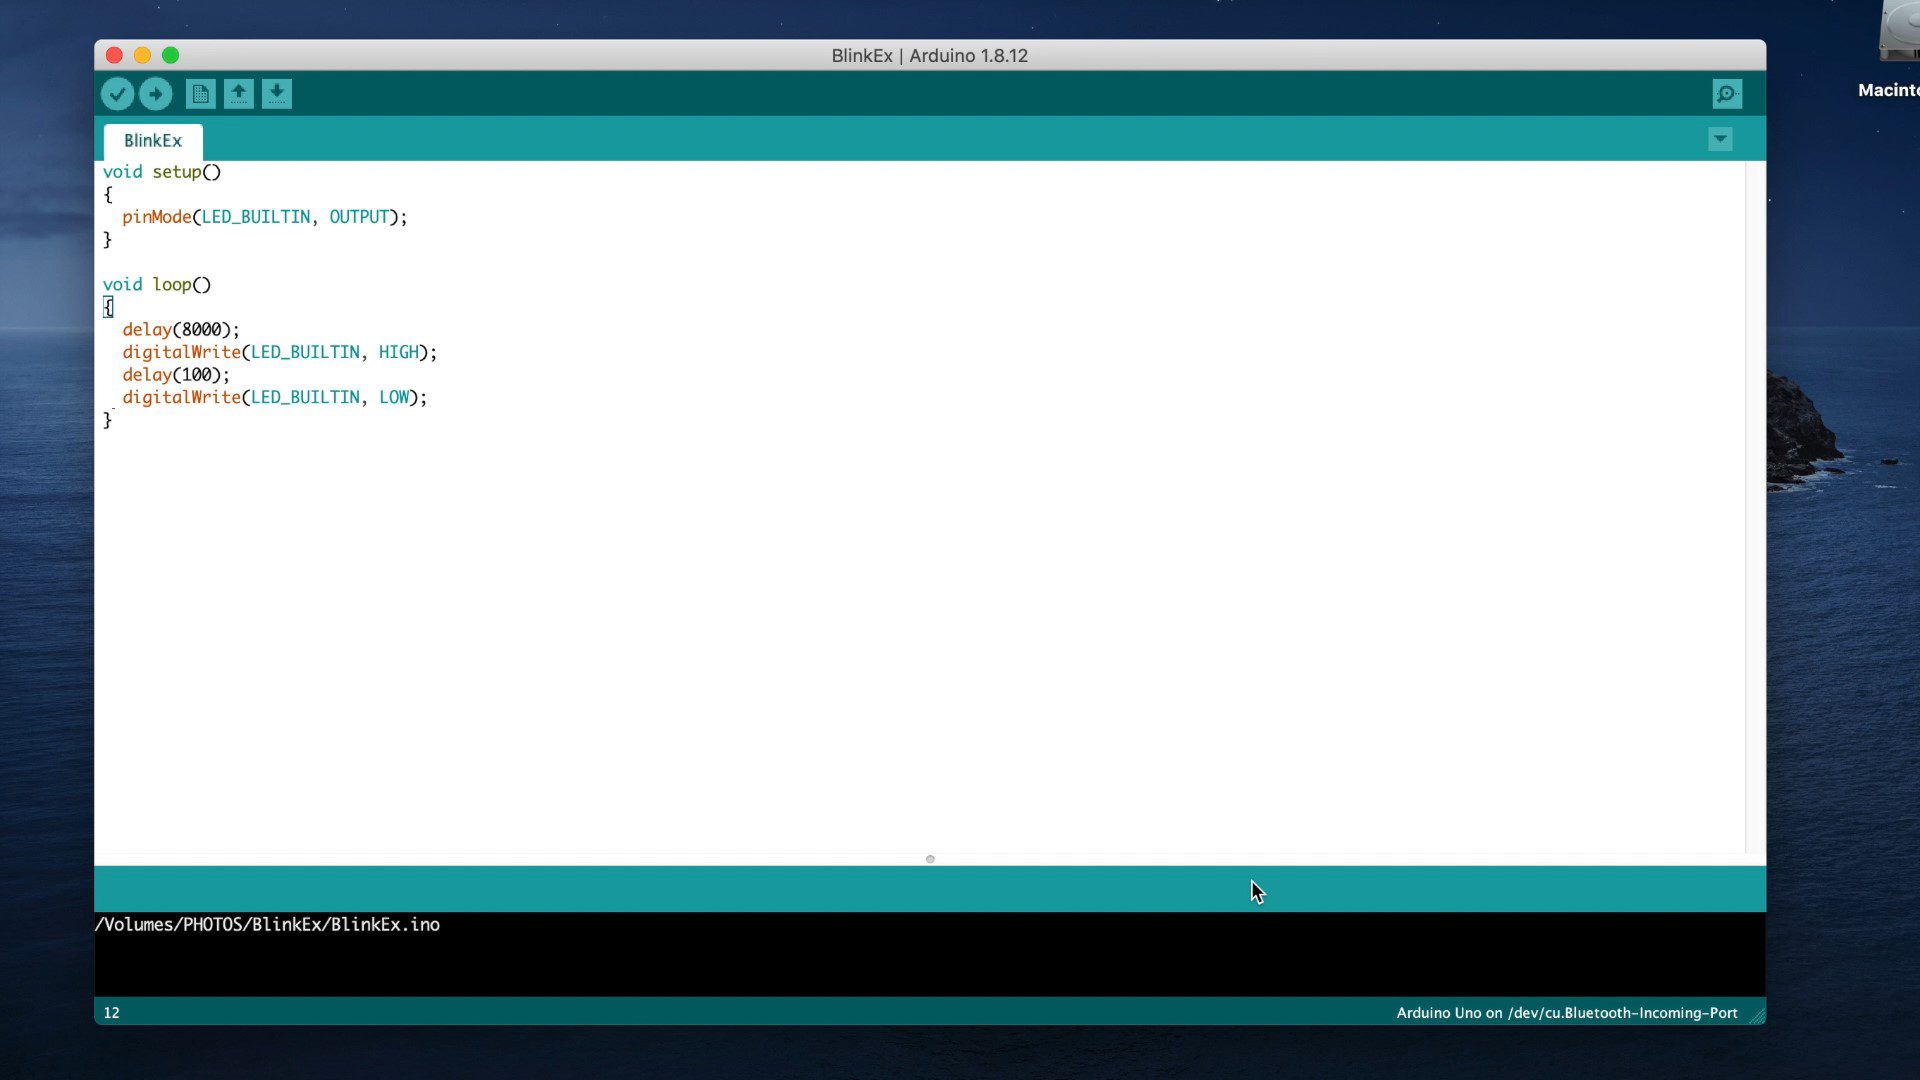Place cursor on pinMode line
The image size is (1920, 1080).
[264, 217]
